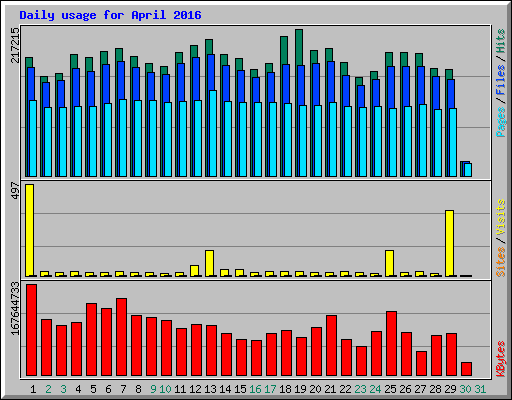The width and height of the screenshot is (512, 400).
Task: Click day 7 on the date axis
Action: coord(123,389)
